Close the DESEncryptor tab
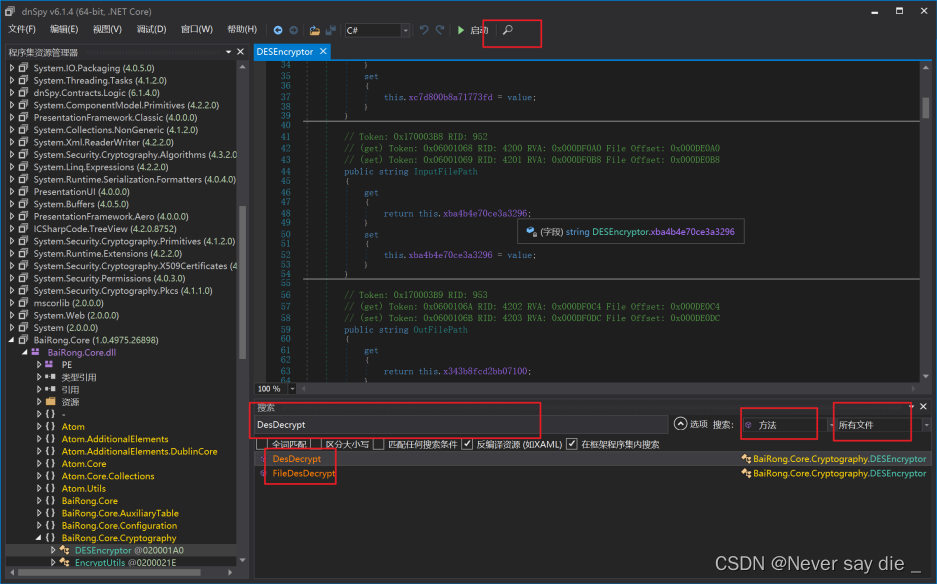 (x=323, y=51)
